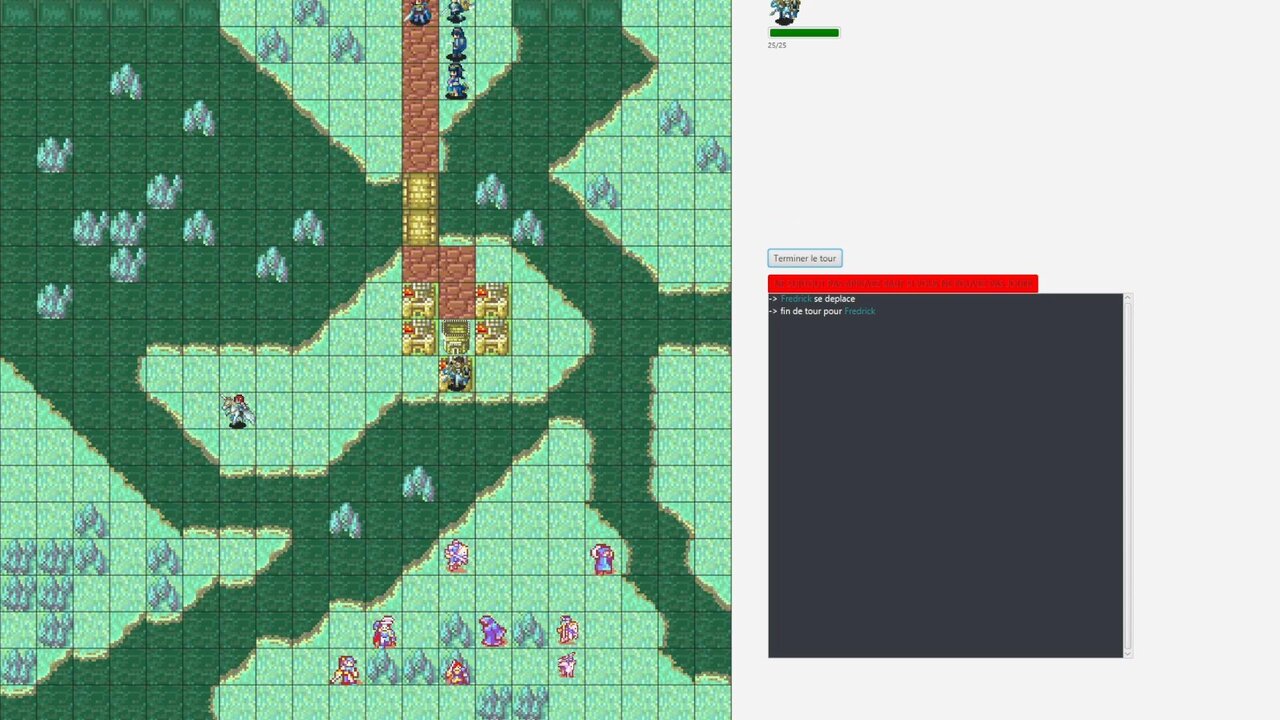Click the Terminer le tour button
Screen dimensions: 1280x720
pos(805,258)
